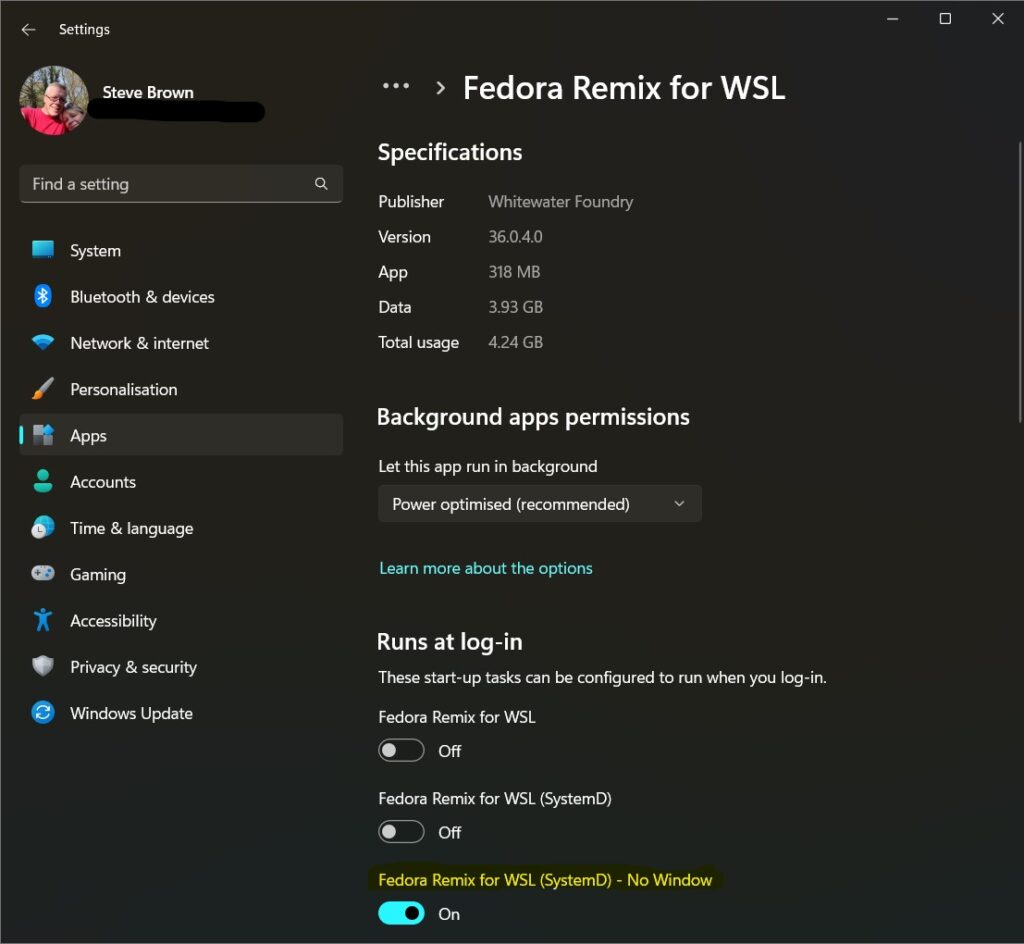Click the breadcrumb chevron next to ellipsis
This screenshot has width=1024, height=944.
[x=440, y=87]
